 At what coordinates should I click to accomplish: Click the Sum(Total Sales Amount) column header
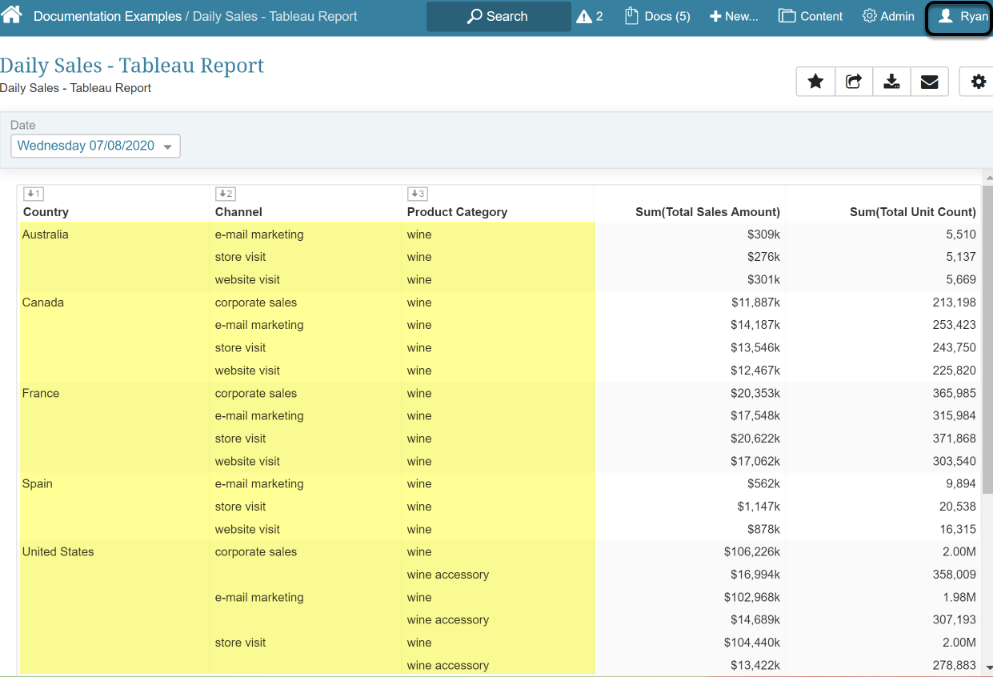[707, 212]
